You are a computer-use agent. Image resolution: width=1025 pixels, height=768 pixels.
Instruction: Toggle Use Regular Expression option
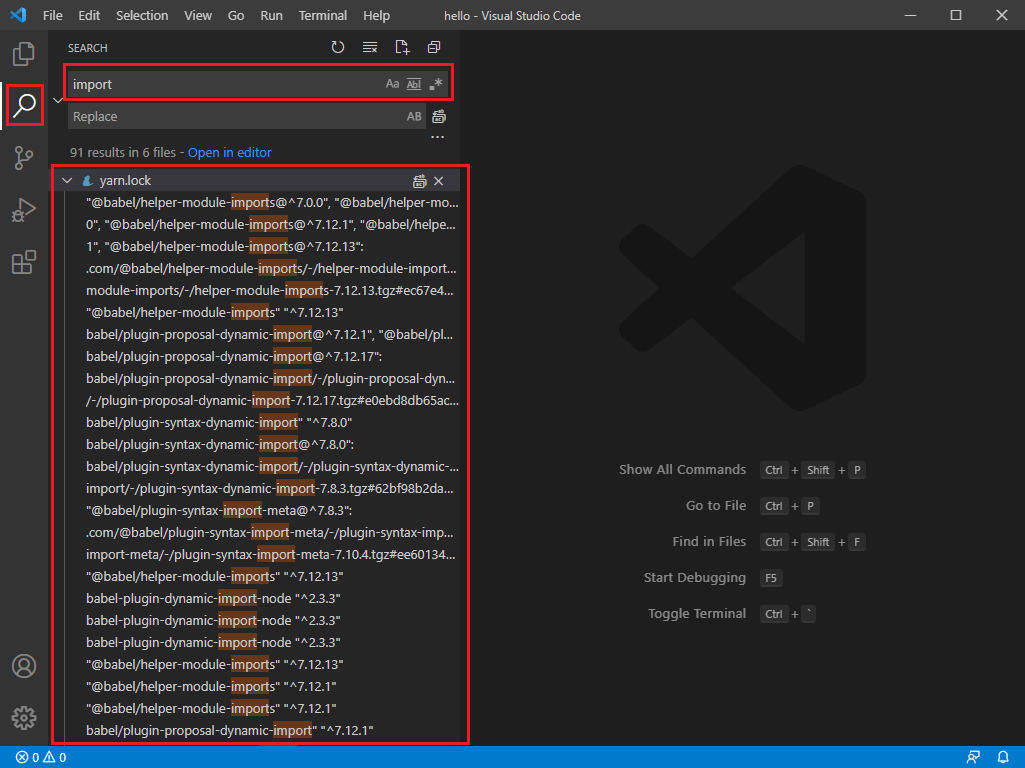(x=436, y=84)
